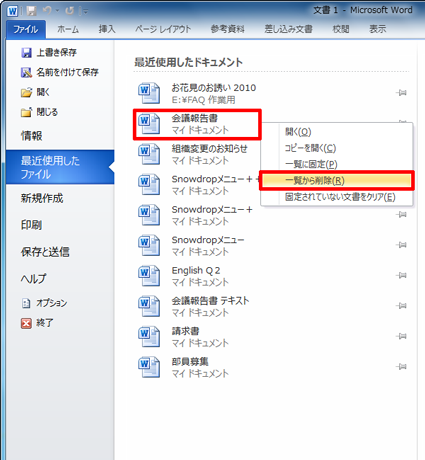
Task: Choose コピーを開く(C) from context menu
Action: click(337, 148)
